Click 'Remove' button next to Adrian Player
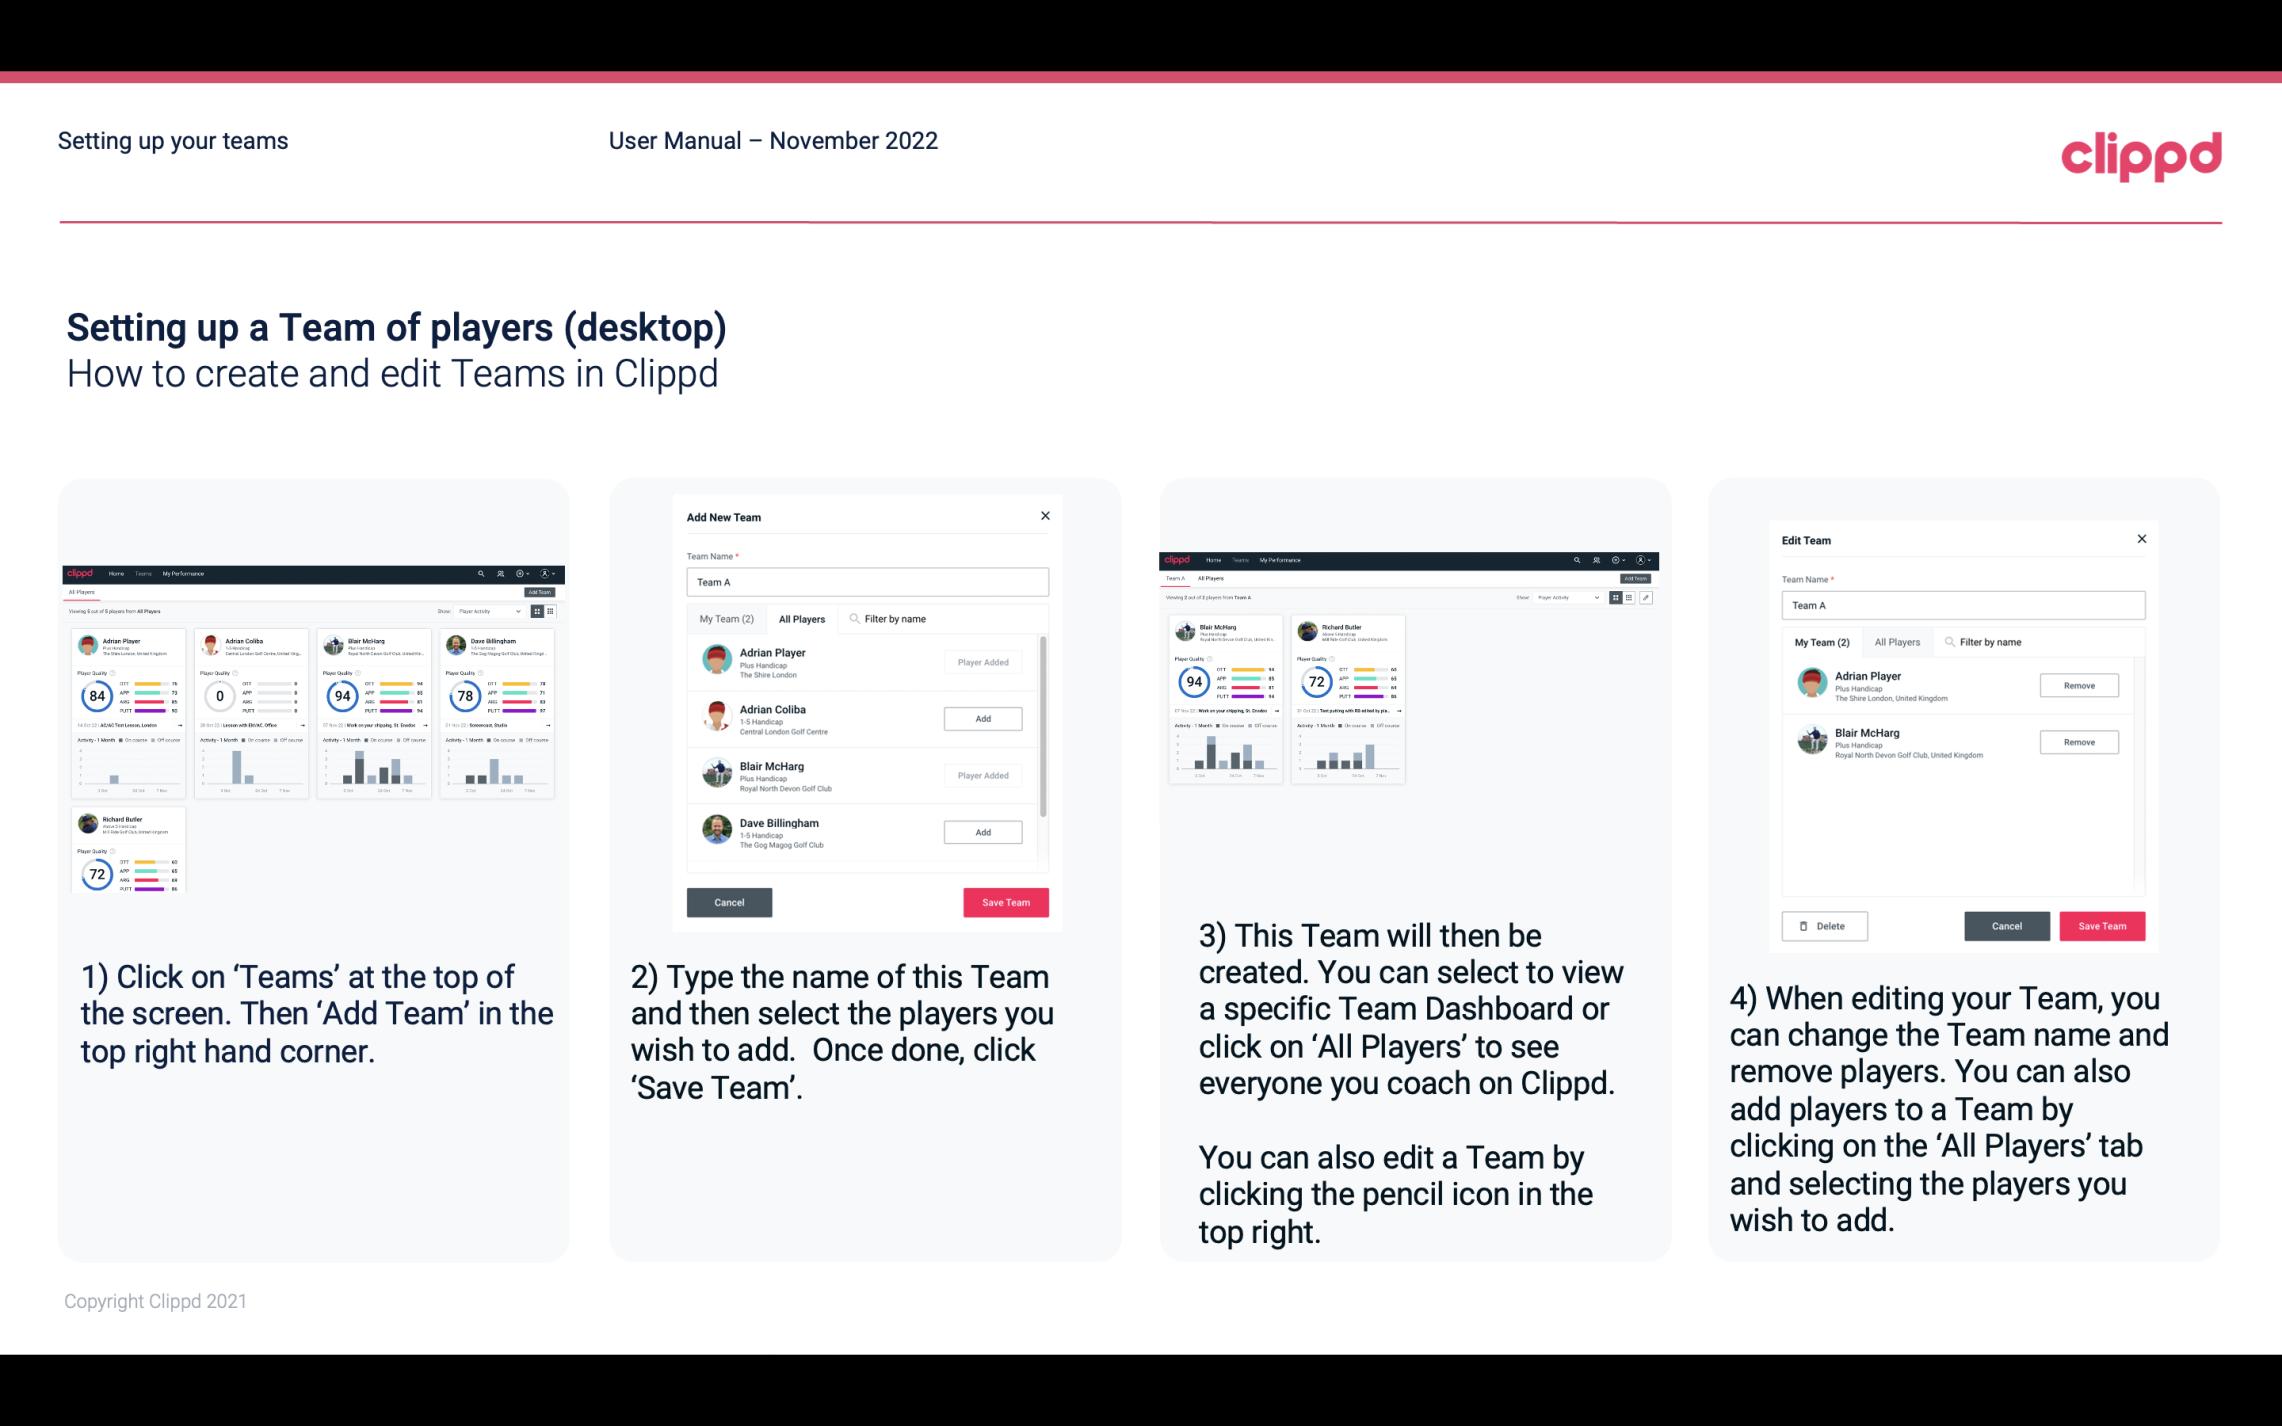Image resolution: width=2282 pixels, height=1426 pixels. (x=2078, y=685)
